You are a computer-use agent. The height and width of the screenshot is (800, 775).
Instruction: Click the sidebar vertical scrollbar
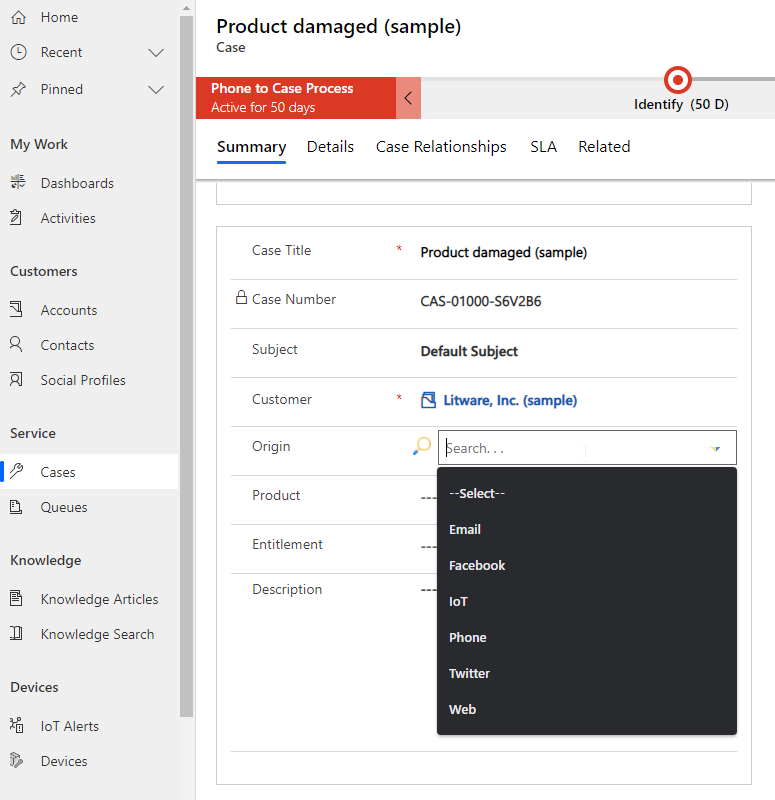(x=186, y=366)
